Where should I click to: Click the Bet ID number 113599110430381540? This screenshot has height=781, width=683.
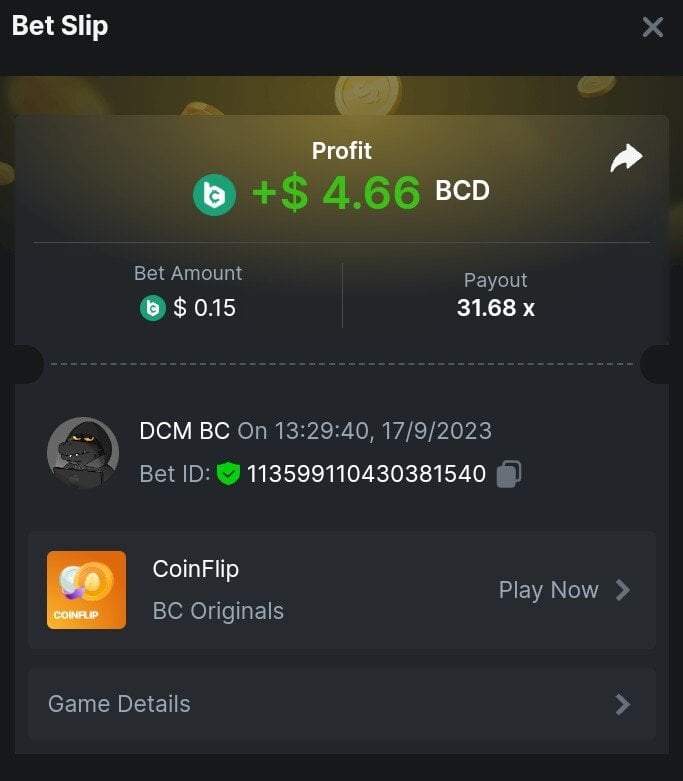tap(366, 474)
